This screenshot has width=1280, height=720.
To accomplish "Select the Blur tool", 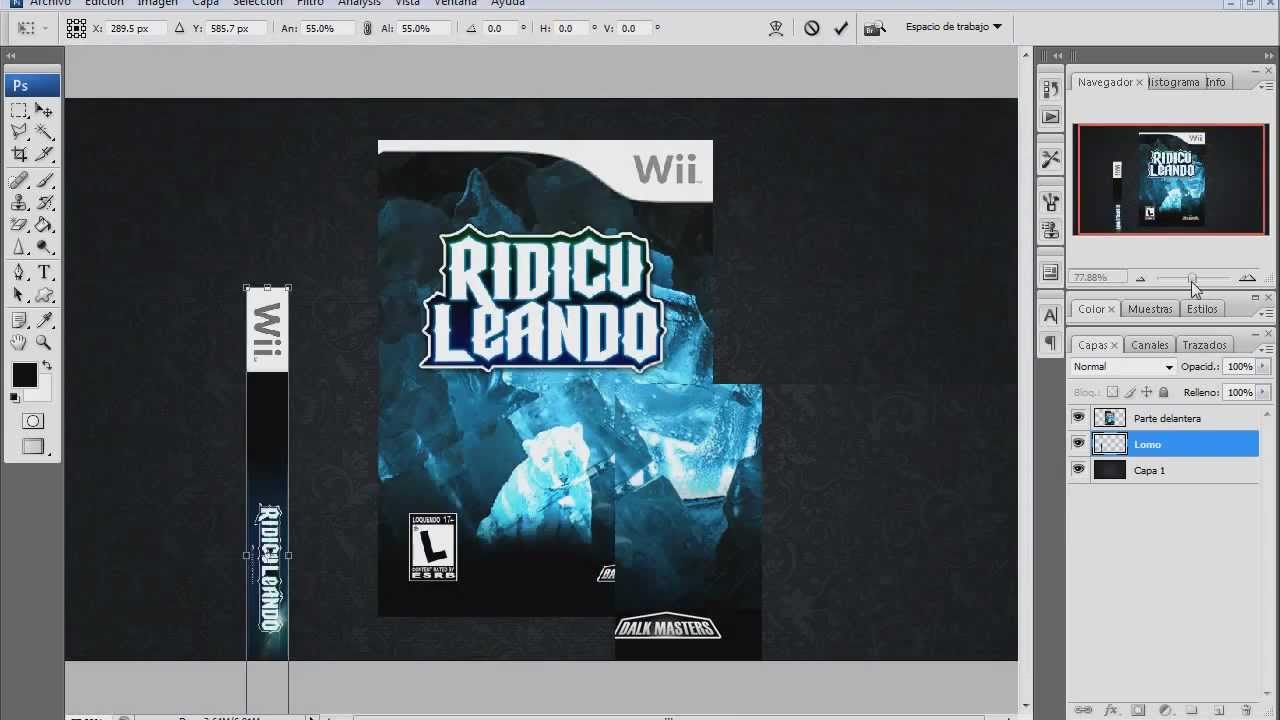I will [x=19, y=247].
